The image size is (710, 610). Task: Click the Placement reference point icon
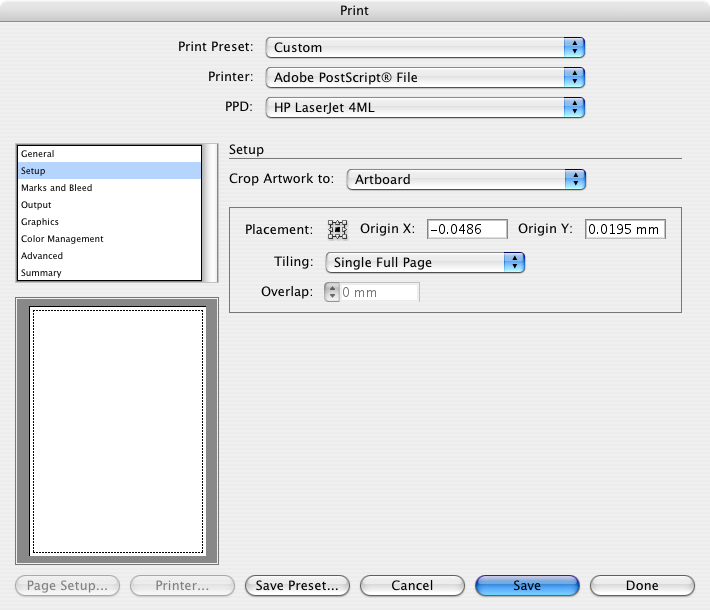point(337,229)
